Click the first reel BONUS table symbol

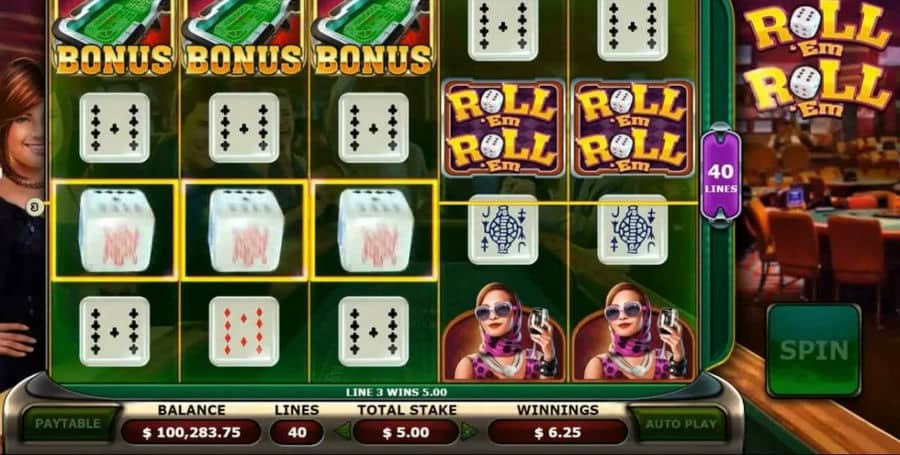click(114, 38)
